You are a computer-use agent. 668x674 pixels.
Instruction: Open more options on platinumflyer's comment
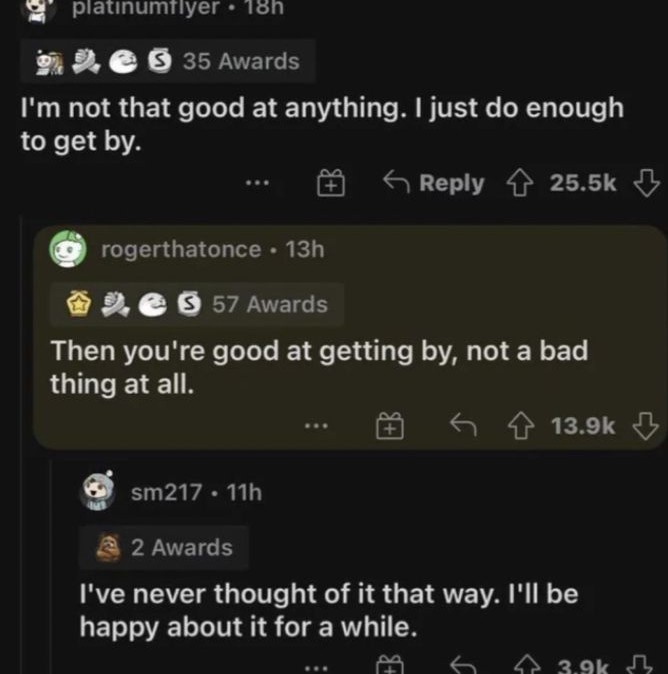257,184
